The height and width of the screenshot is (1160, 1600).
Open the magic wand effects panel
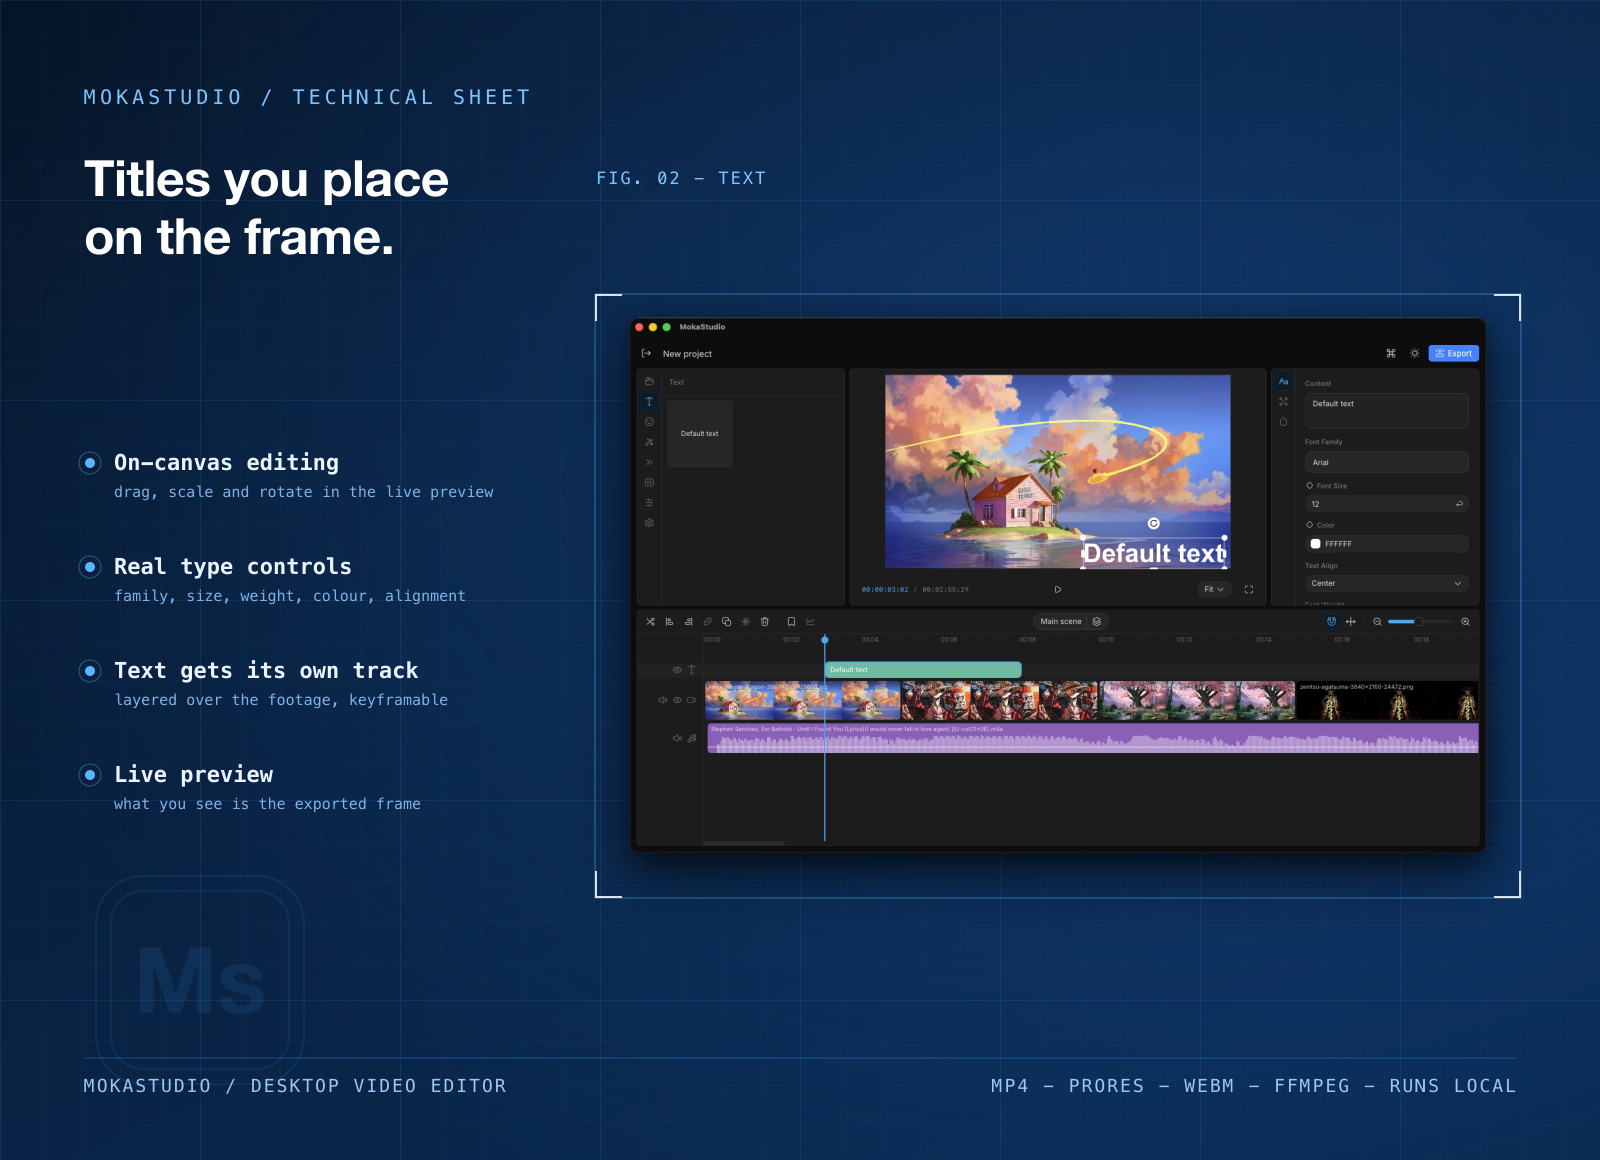(649, 442)
